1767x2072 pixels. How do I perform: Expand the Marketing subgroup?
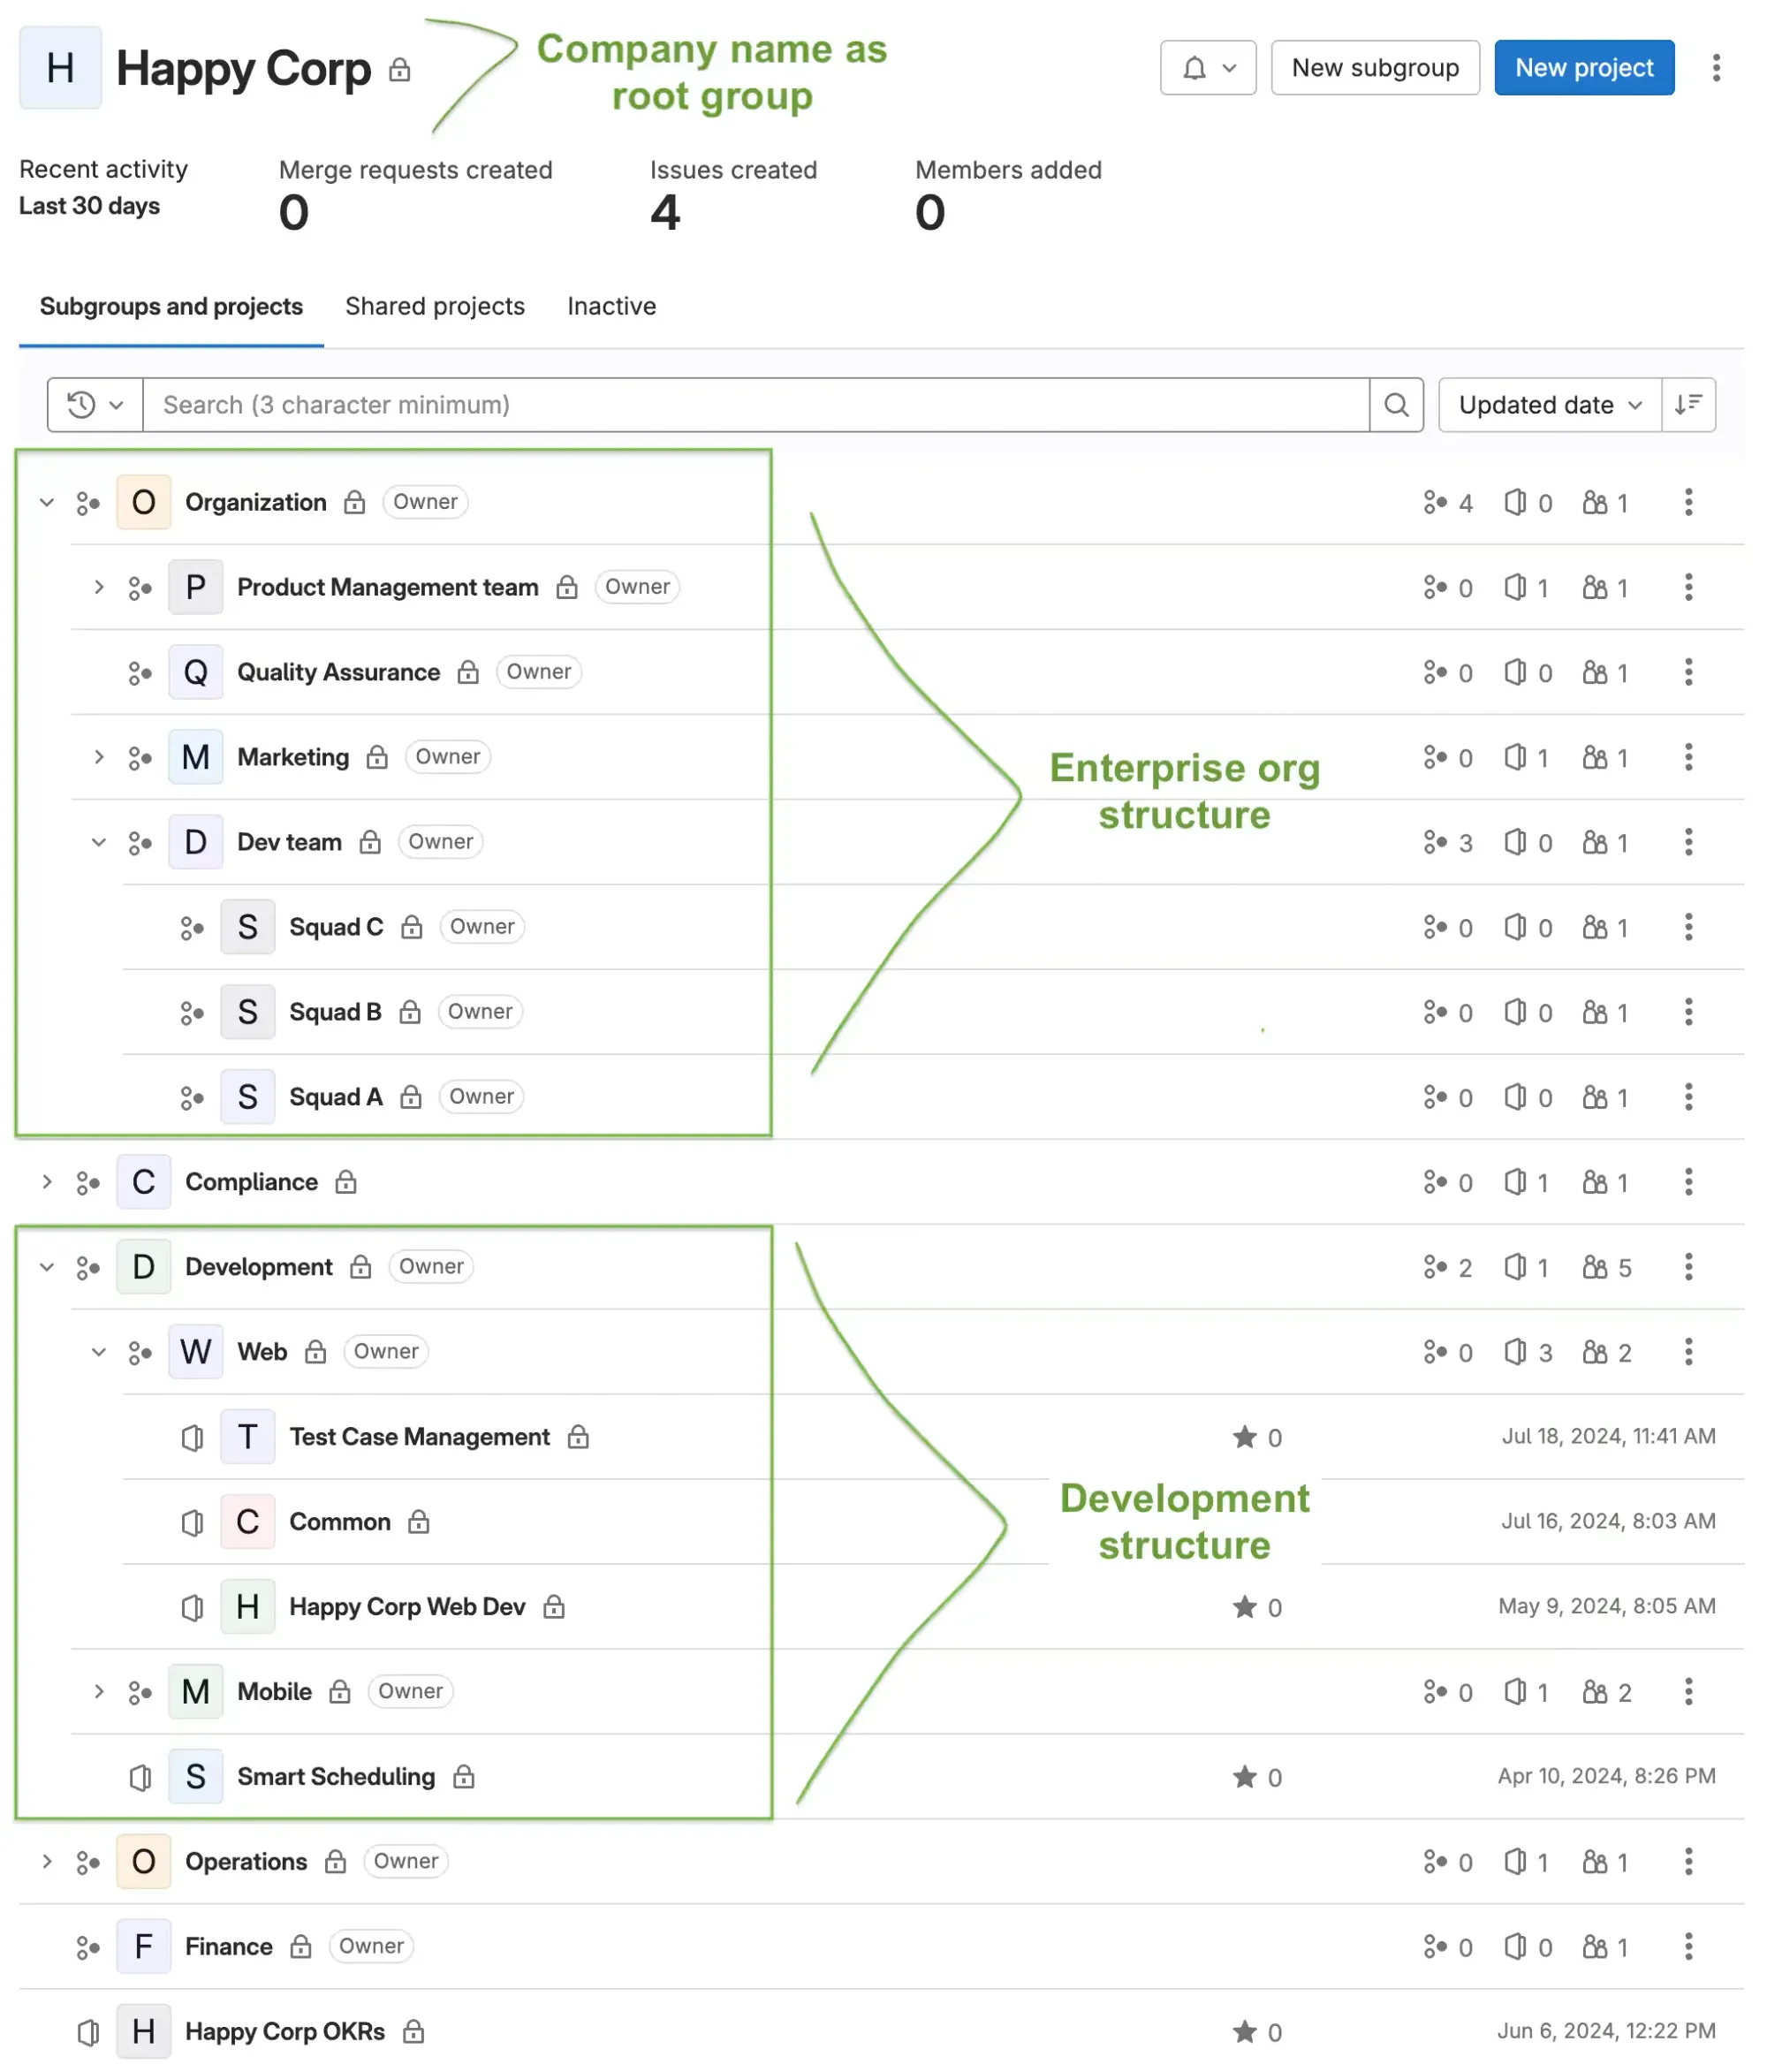tap(99, 757)
